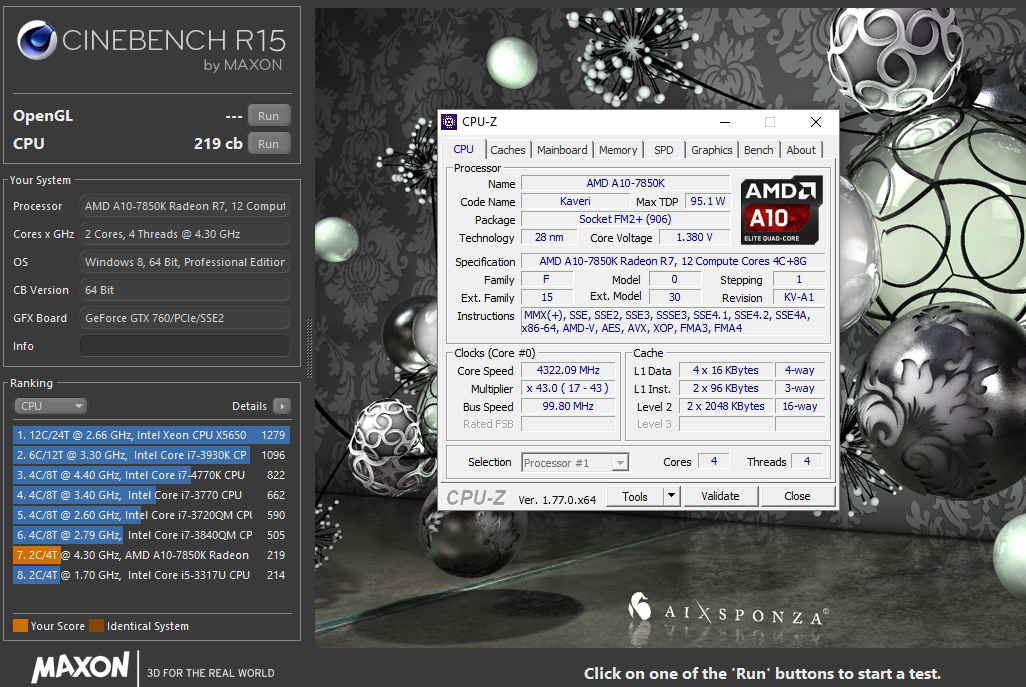Click the CPU-Z title bar app icon
The image size is (1026, 687).
pyautogui.click(x=449, y=122)
